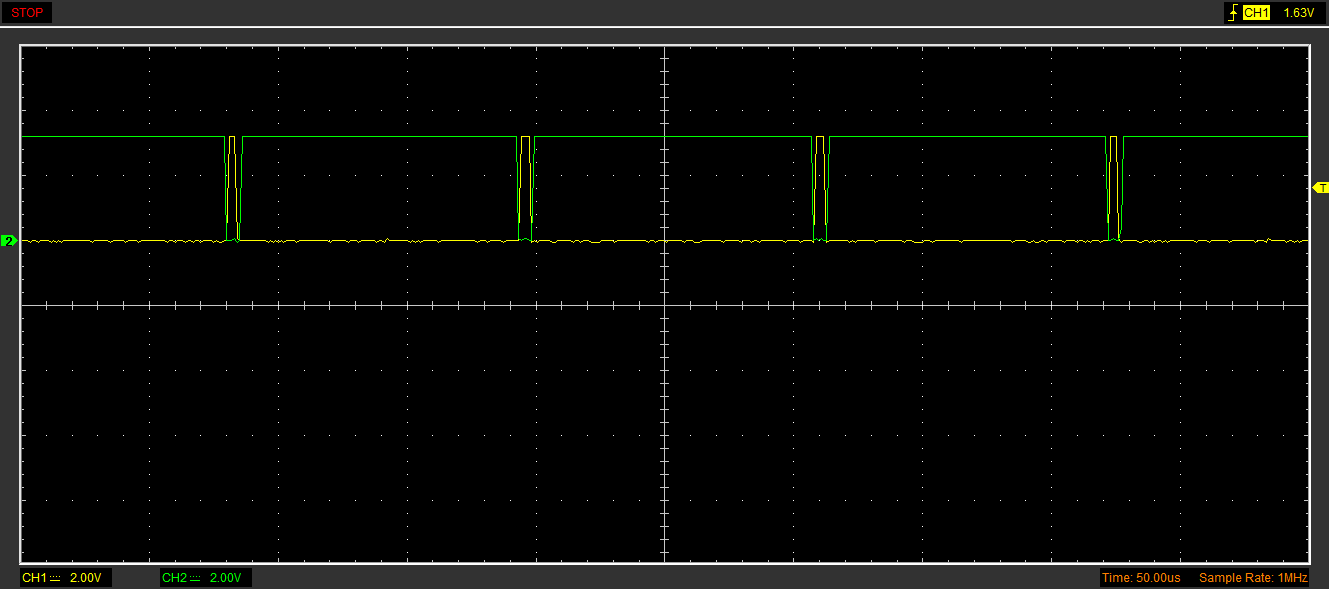Click the CH1 DC coupling symbol at bottom
Image resolution: width=1329 pixels, height=589 pixels.
click(x=55, y=578)
